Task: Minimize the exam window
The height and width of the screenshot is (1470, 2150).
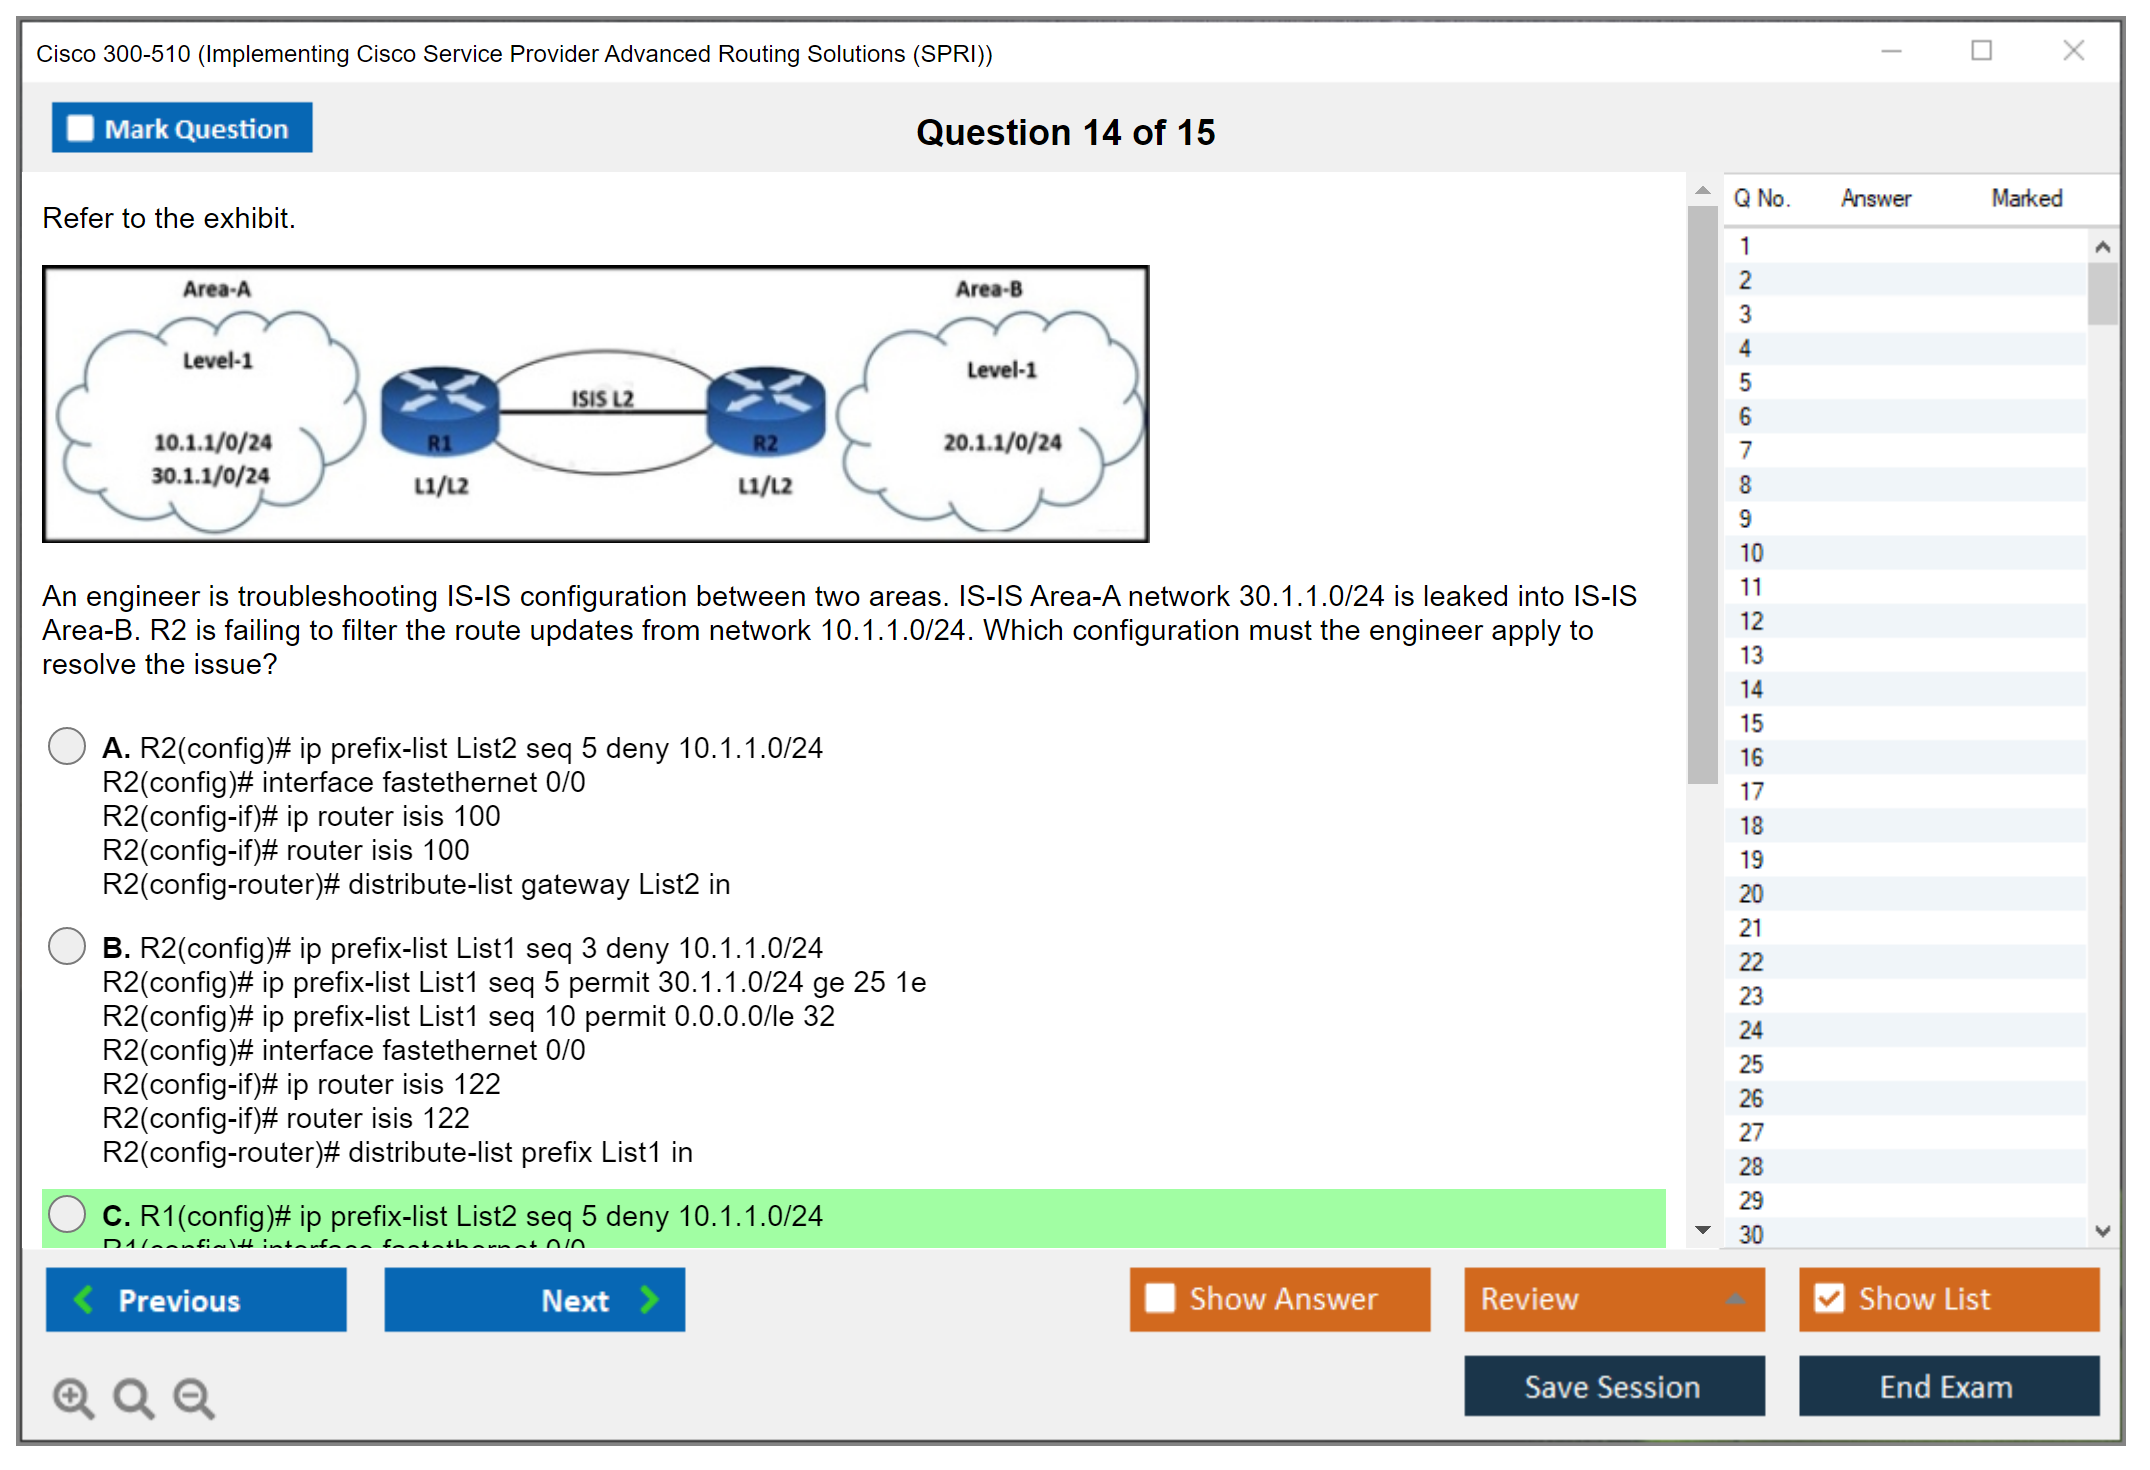Action: 1891,51
